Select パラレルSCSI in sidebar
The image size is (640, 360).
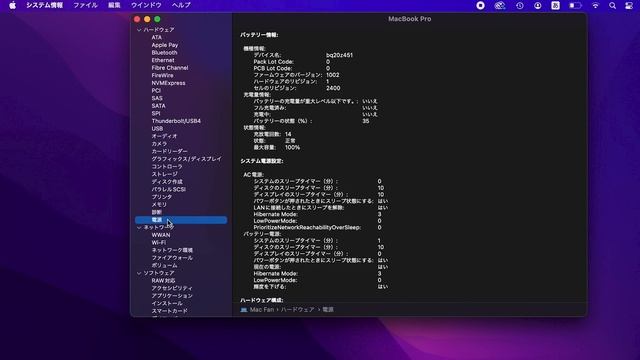[169, 189]
